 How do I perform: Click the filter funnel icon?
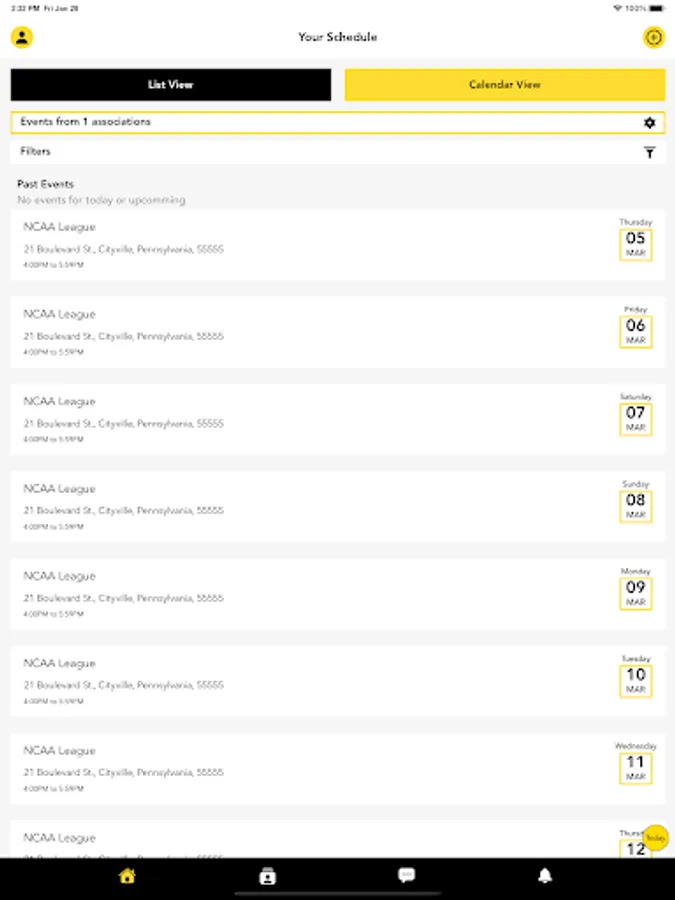tap(649, 152)
